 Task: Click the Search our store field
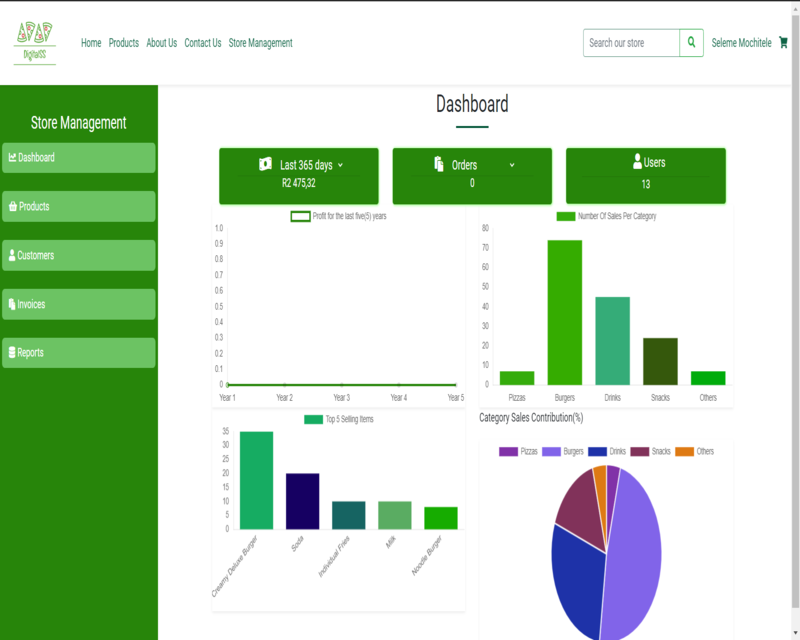(x=631, y=43)
